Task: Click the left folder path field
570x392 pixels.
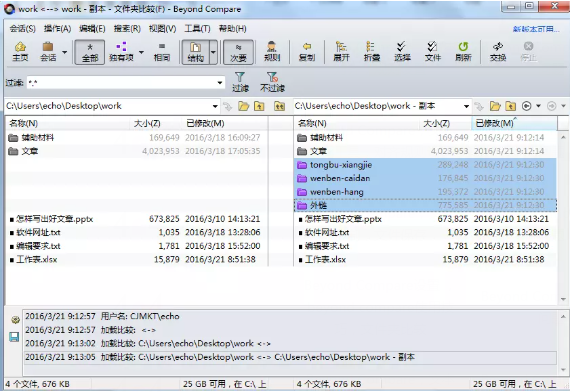Action: tap(108, 106)
